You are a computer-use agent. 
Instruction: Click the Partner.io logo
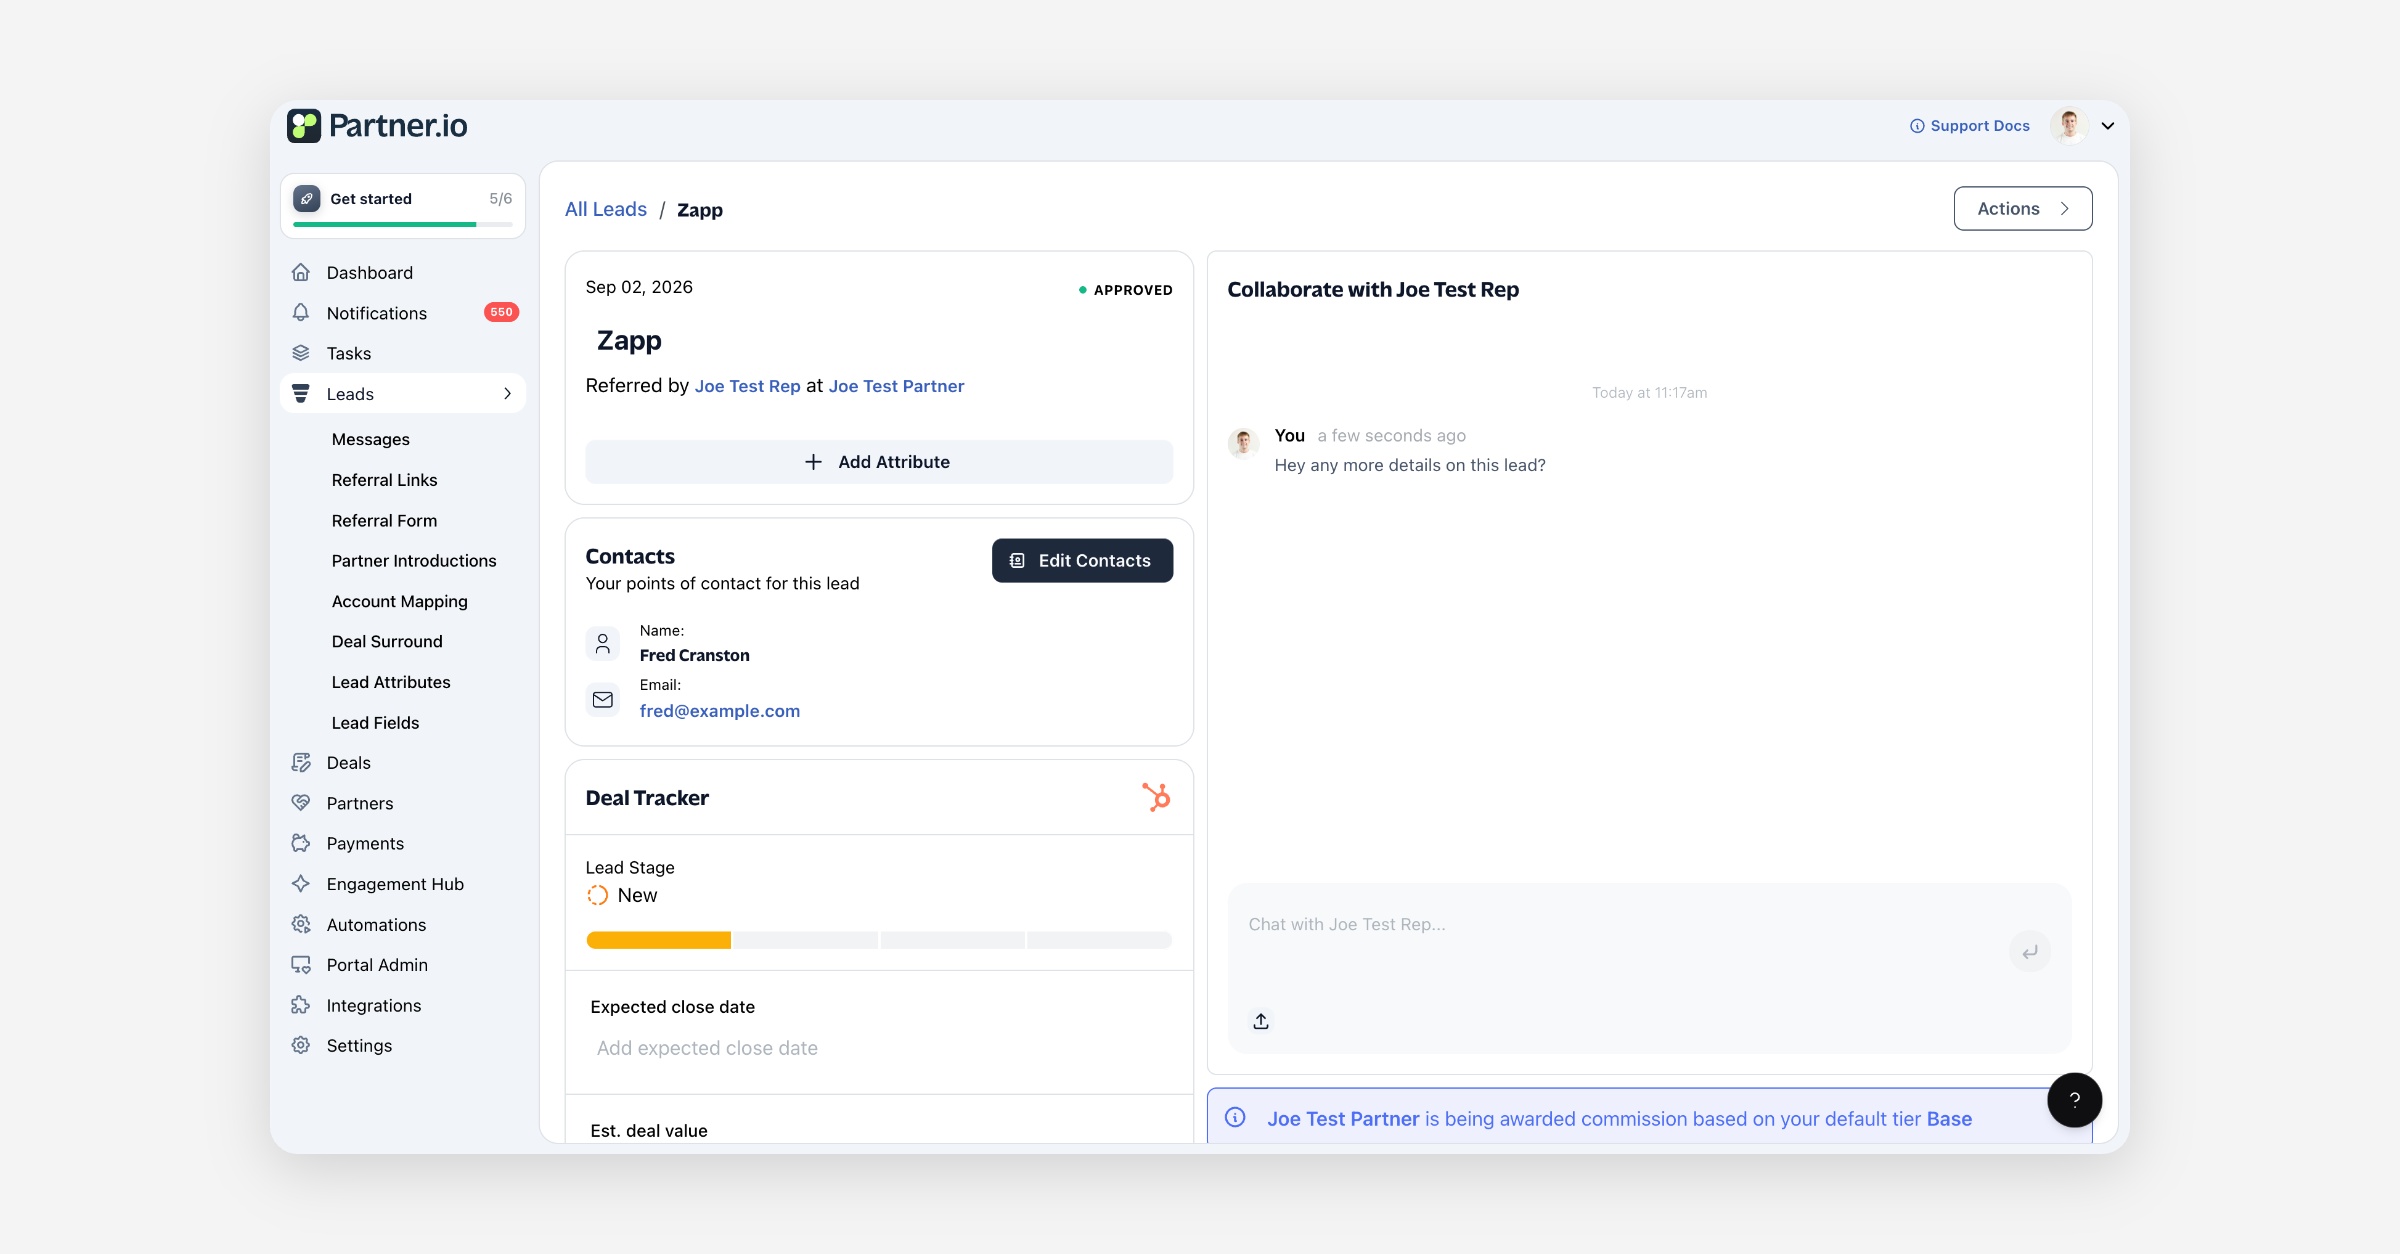377,126
